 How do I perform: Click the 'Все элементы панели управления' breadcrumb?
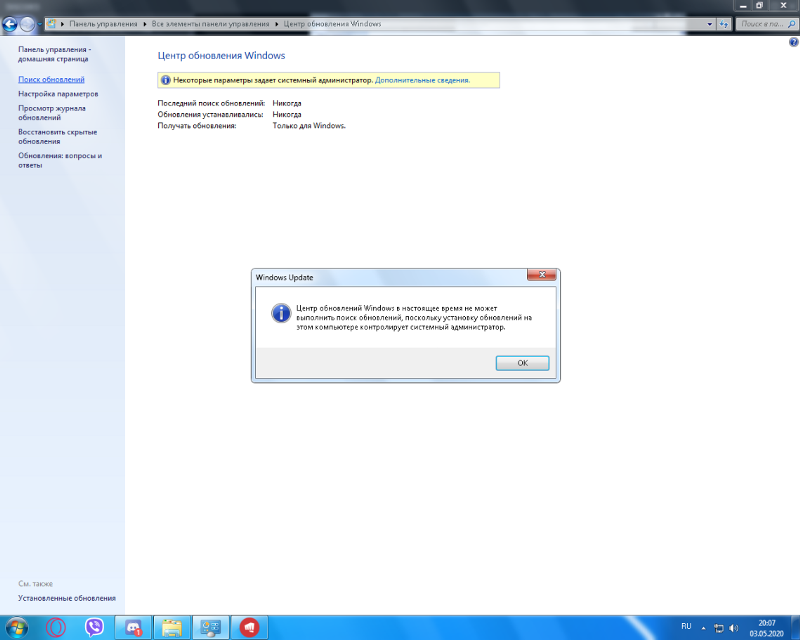click(210, 24)
